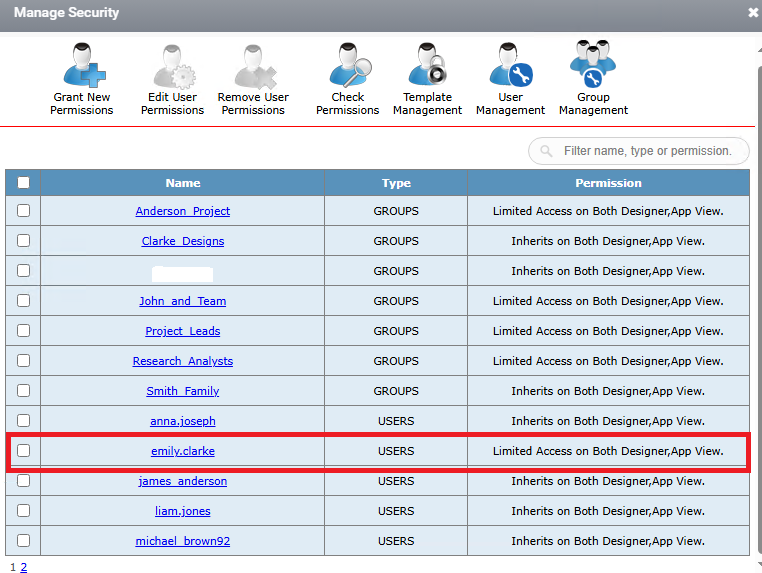This screenshot has width=762, height=573.
Task: Click Limited Access cell for John_and_Team
Action: coord(608,301)
